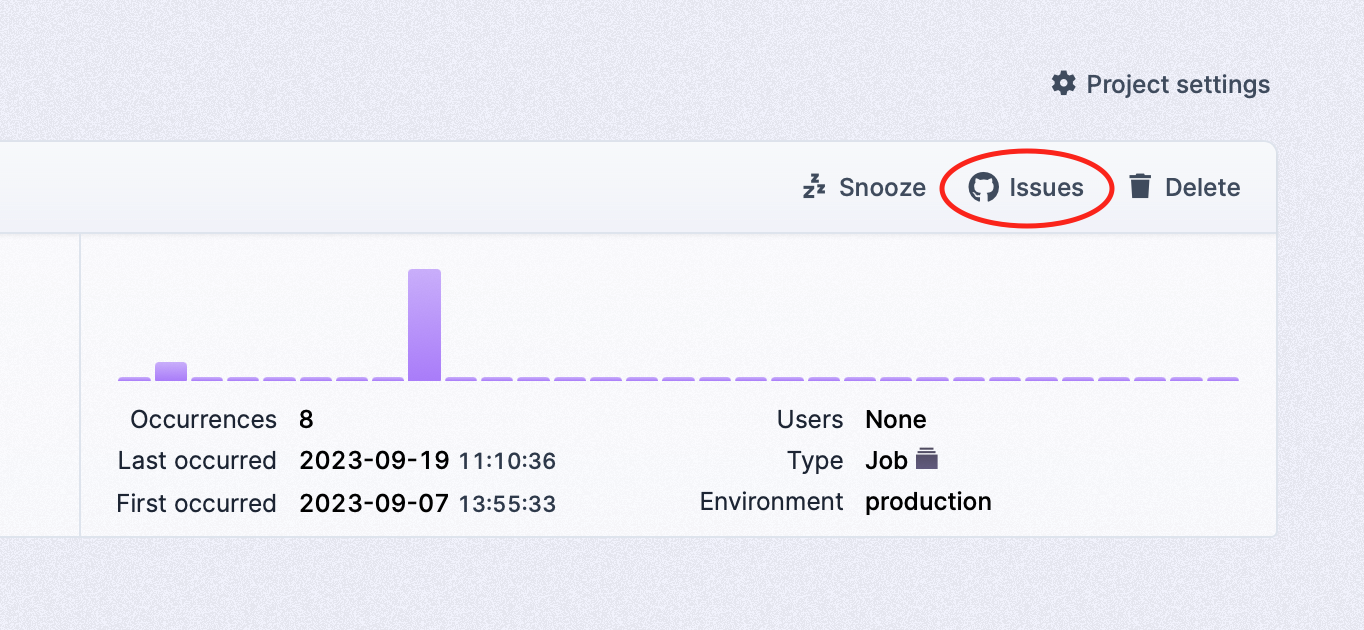This screenshot has width=1364, height=630.
Task: Click the zzz Snooze icon
Action: (815, 187)
